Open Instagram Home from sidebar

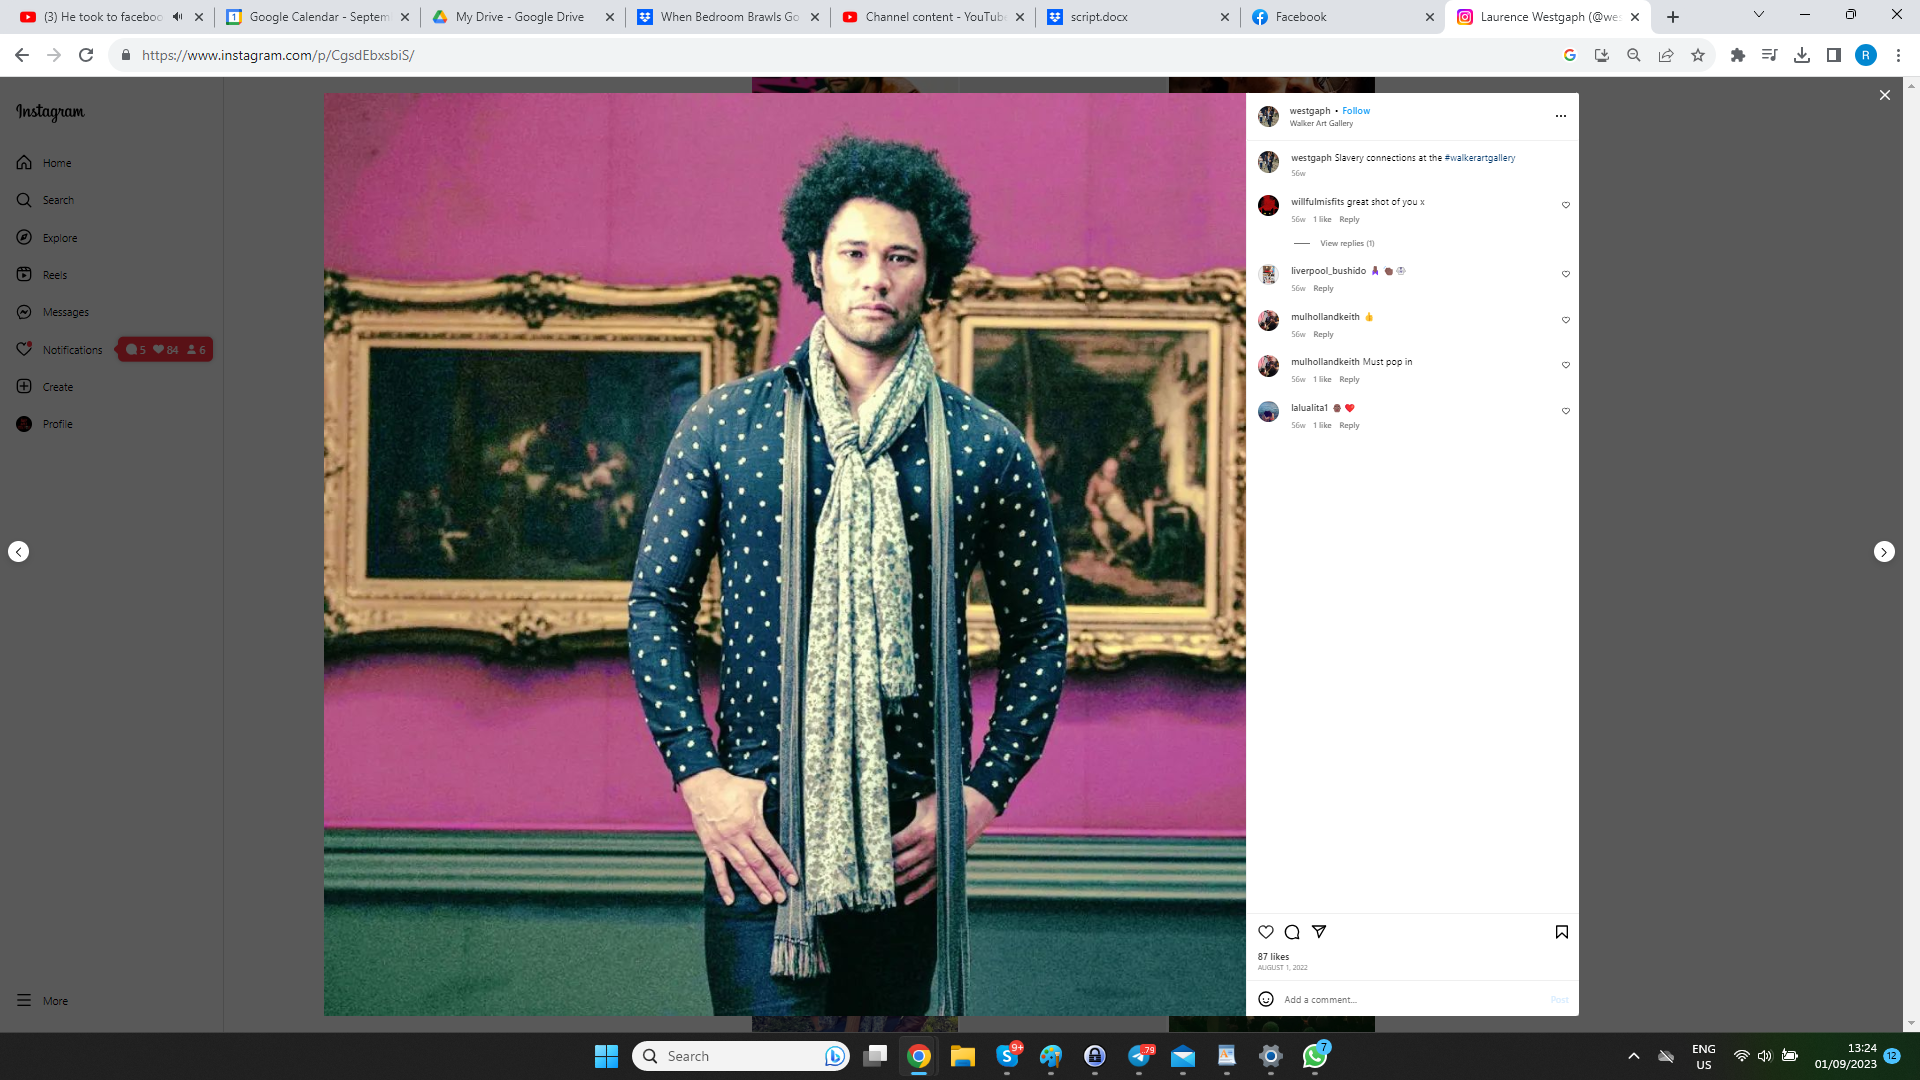point(44,163)
